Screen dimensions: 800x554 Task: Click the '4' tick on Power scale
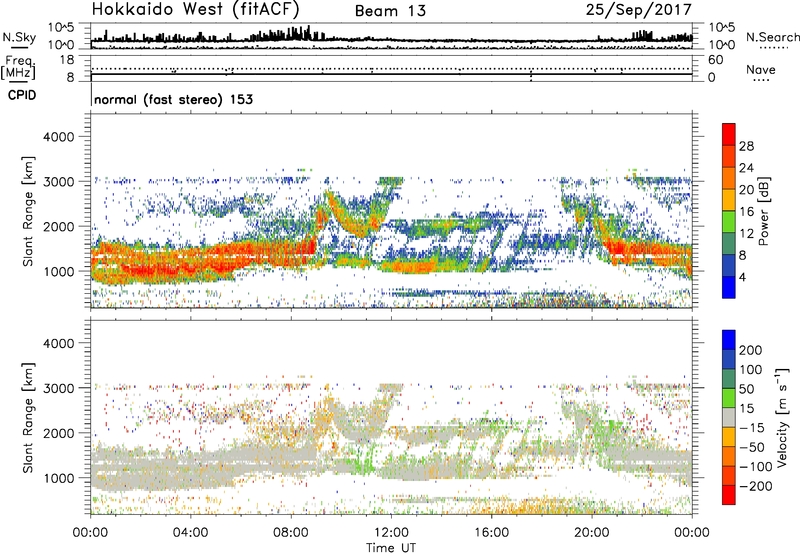pos(742,277)
